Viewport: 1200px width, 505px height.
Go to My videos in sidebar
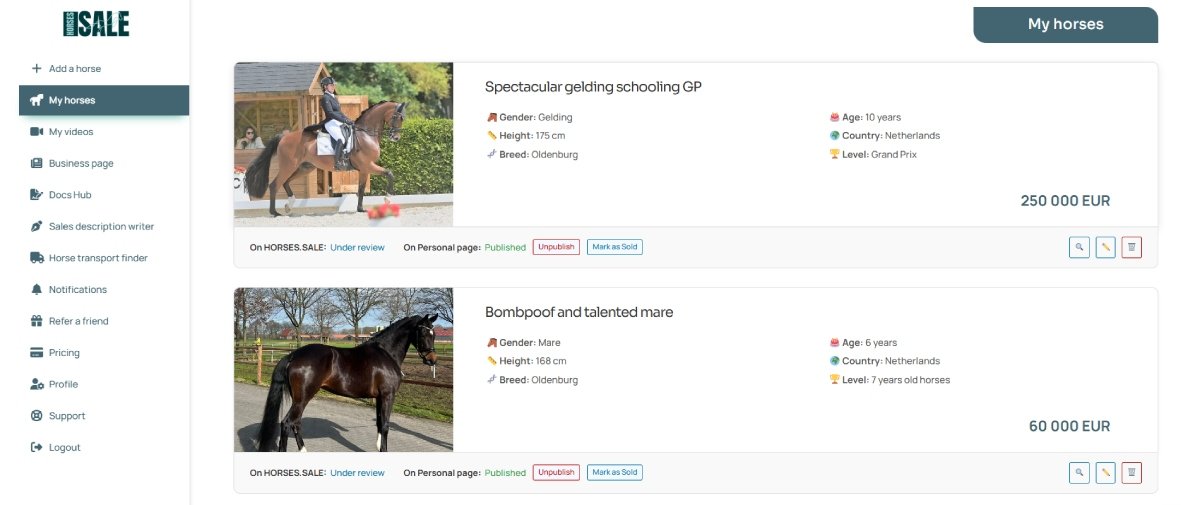[x=71, y=132]
